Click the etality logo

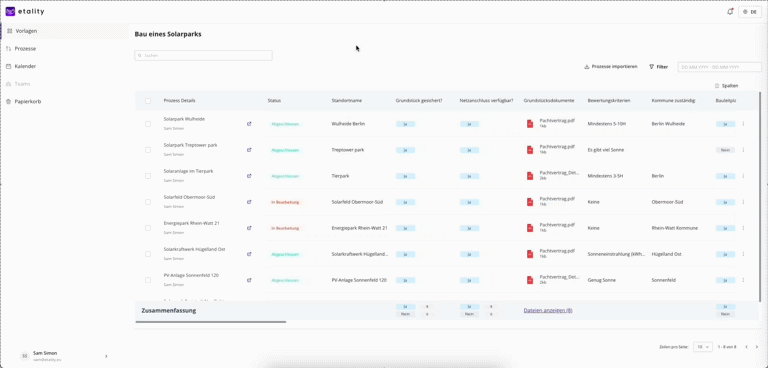coord(25,12)
